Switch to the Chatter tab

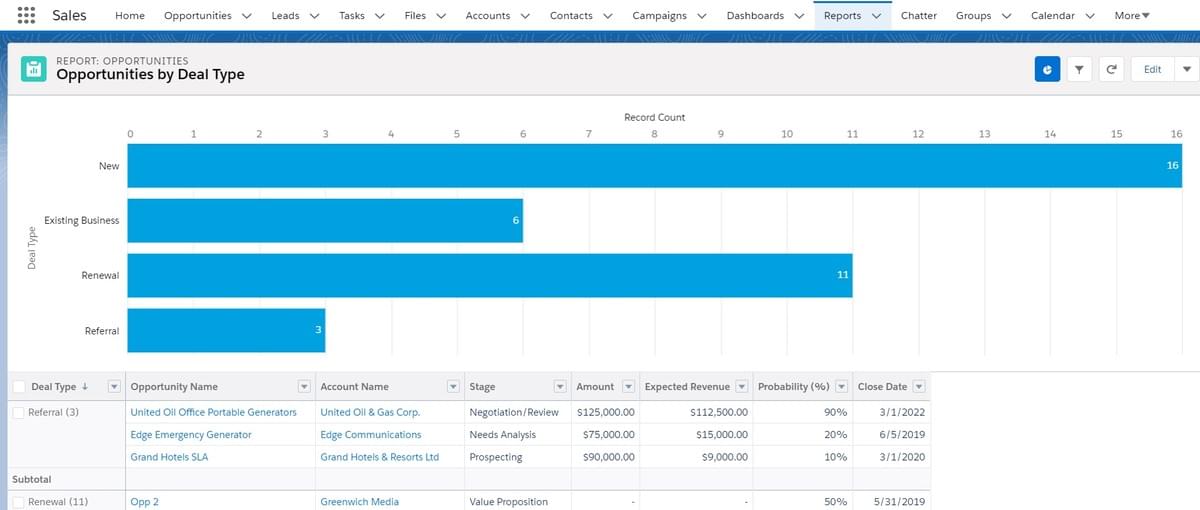point(918,16)
